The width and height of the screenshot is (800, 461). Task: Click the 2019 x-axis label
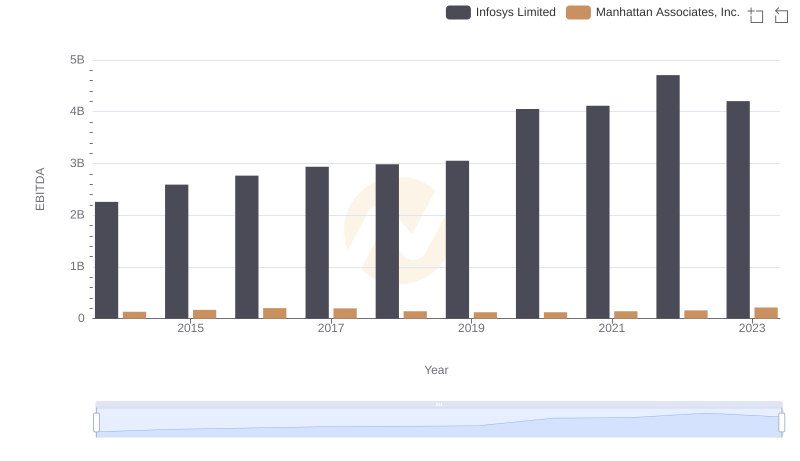tap(471, 328)
